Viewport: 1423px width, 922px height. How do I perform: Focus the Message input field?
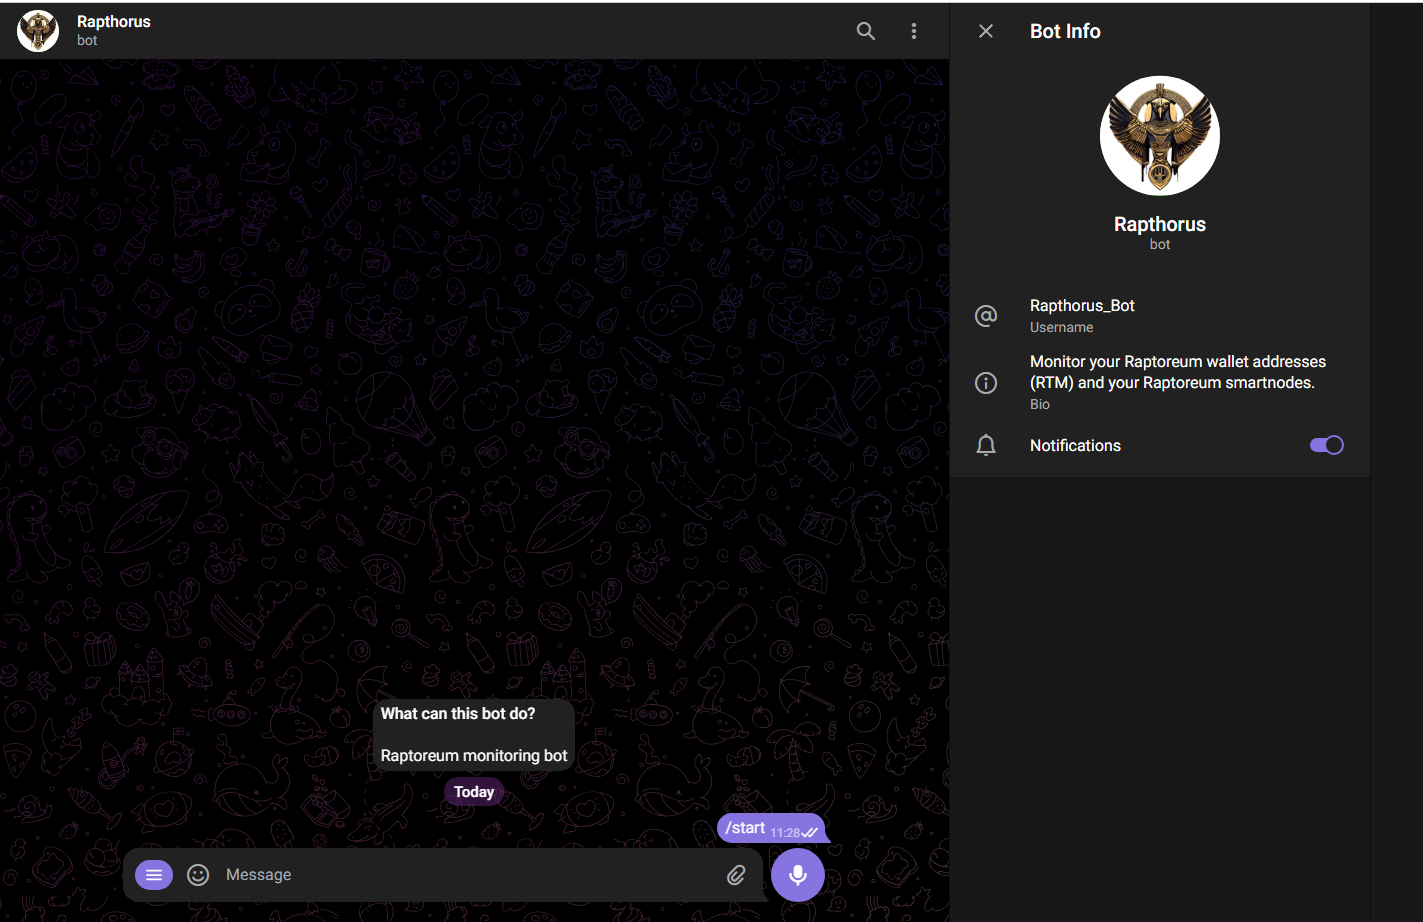click(x=470, y=875)
